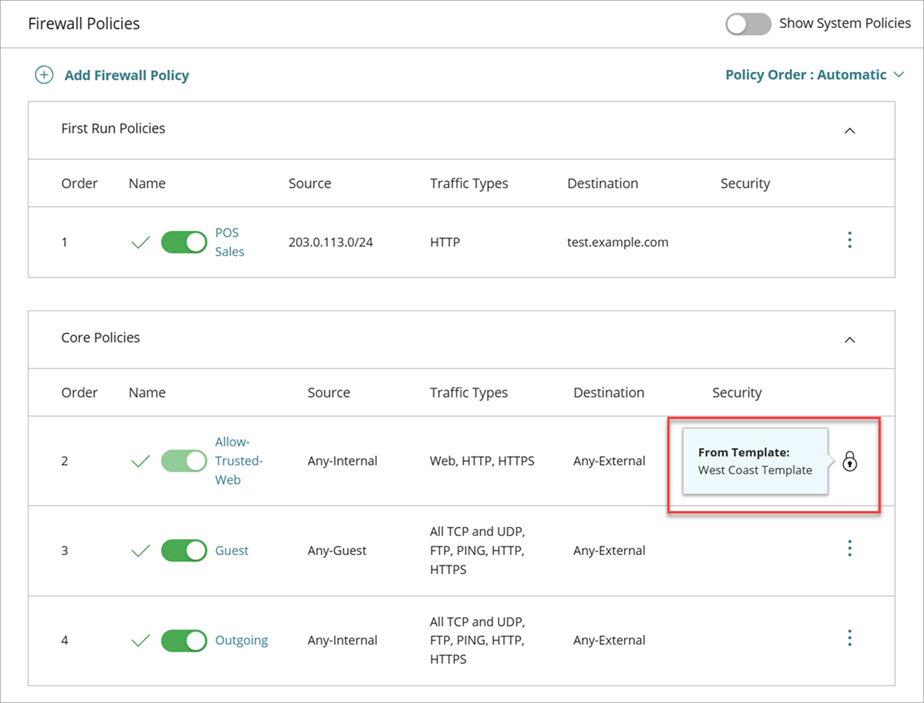Enable the Allow-Trusted-Web policy toggle
Screen dimensions: 924x703
coord(184,460)
